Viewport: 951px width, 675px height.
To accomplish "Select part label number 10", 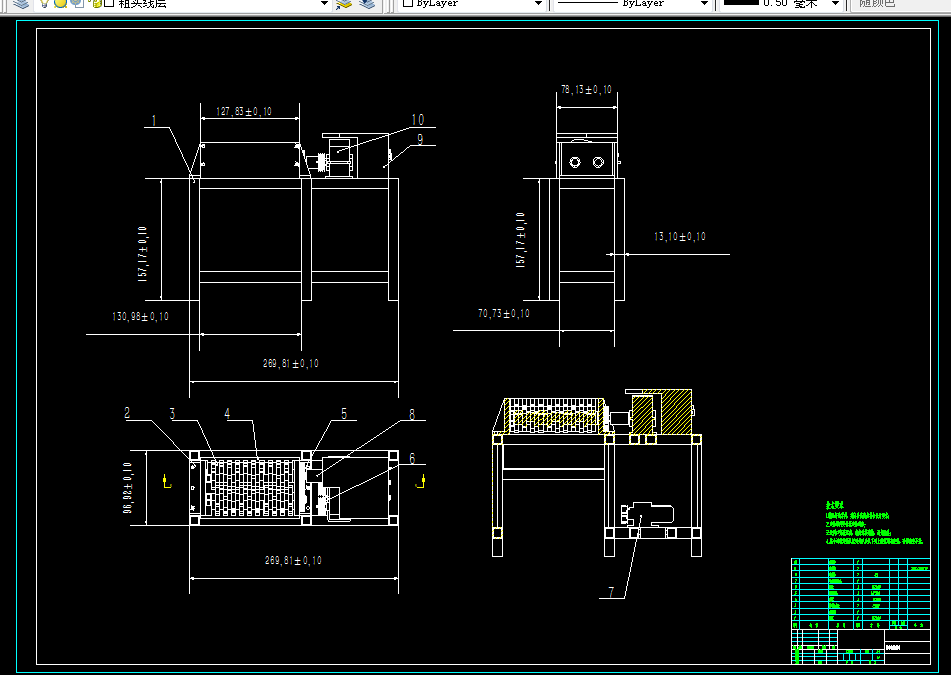I will coord(418,120).
